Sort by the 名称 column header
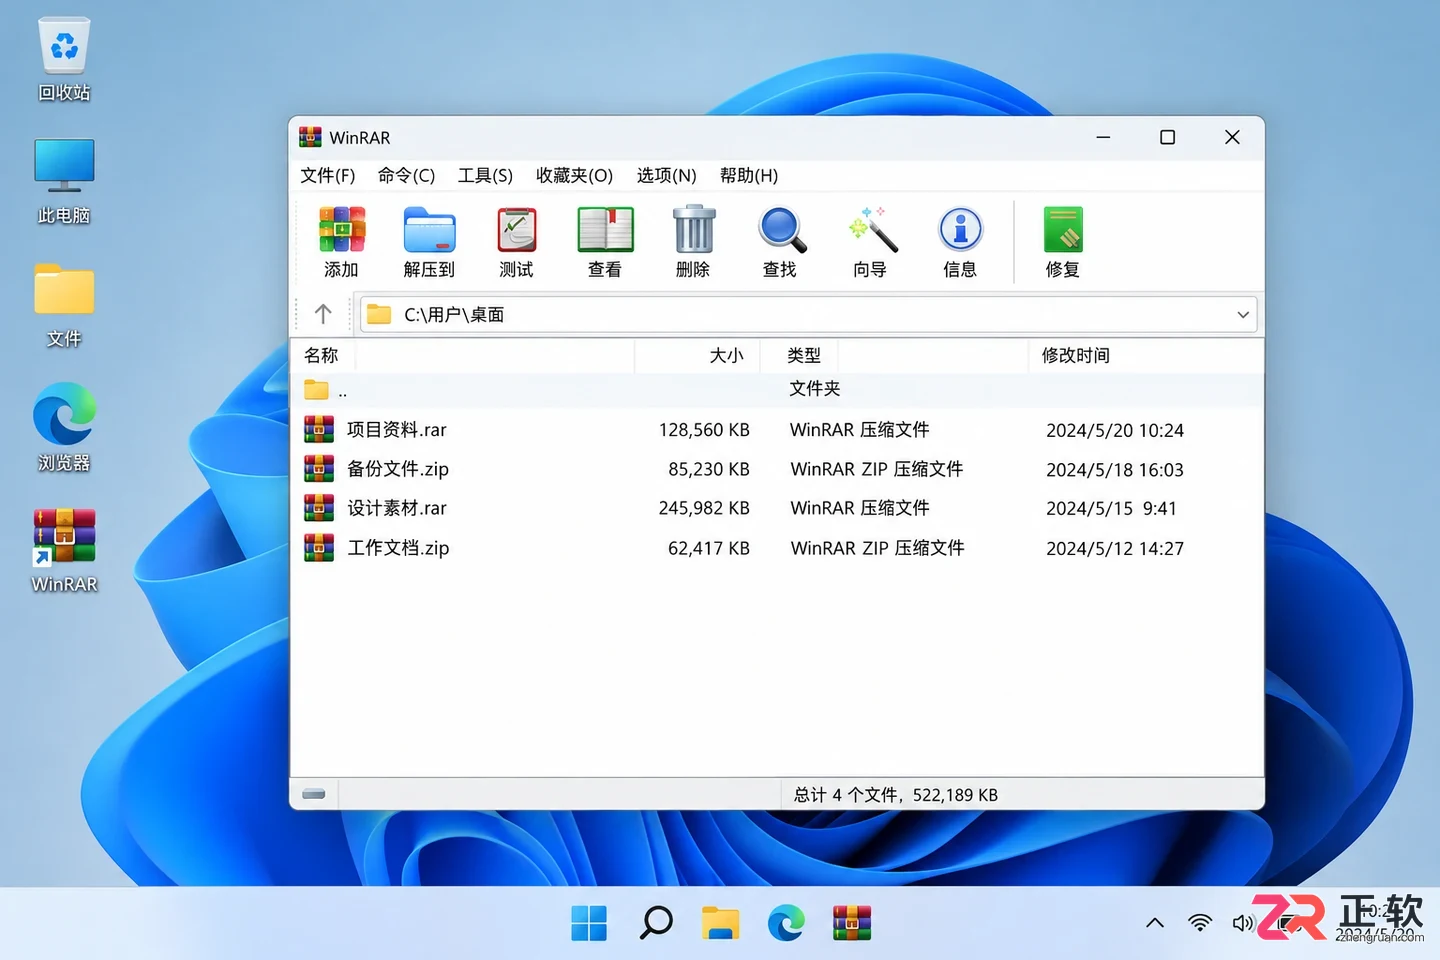The height and width of the screenshot is (960, 1440). point(322,356)
